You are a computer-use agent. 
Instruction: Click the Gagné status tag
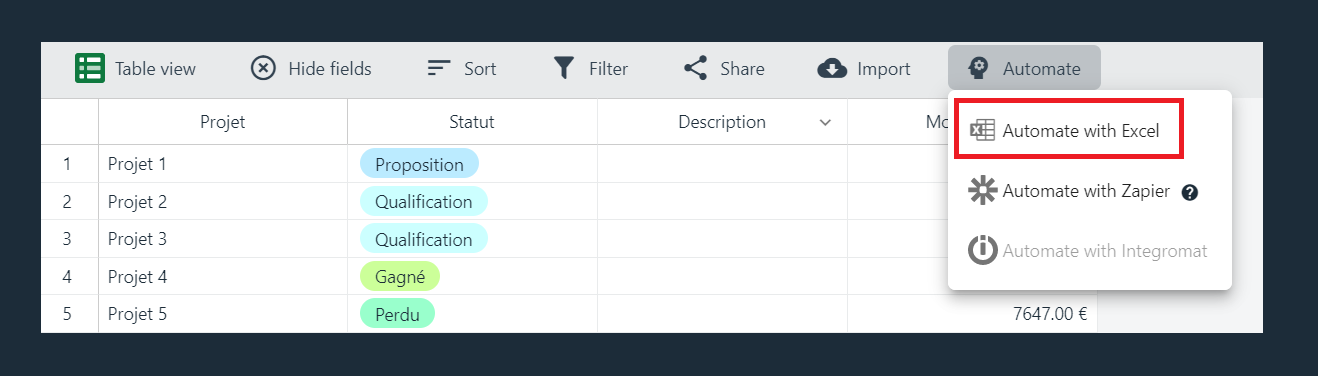(400, 276)
